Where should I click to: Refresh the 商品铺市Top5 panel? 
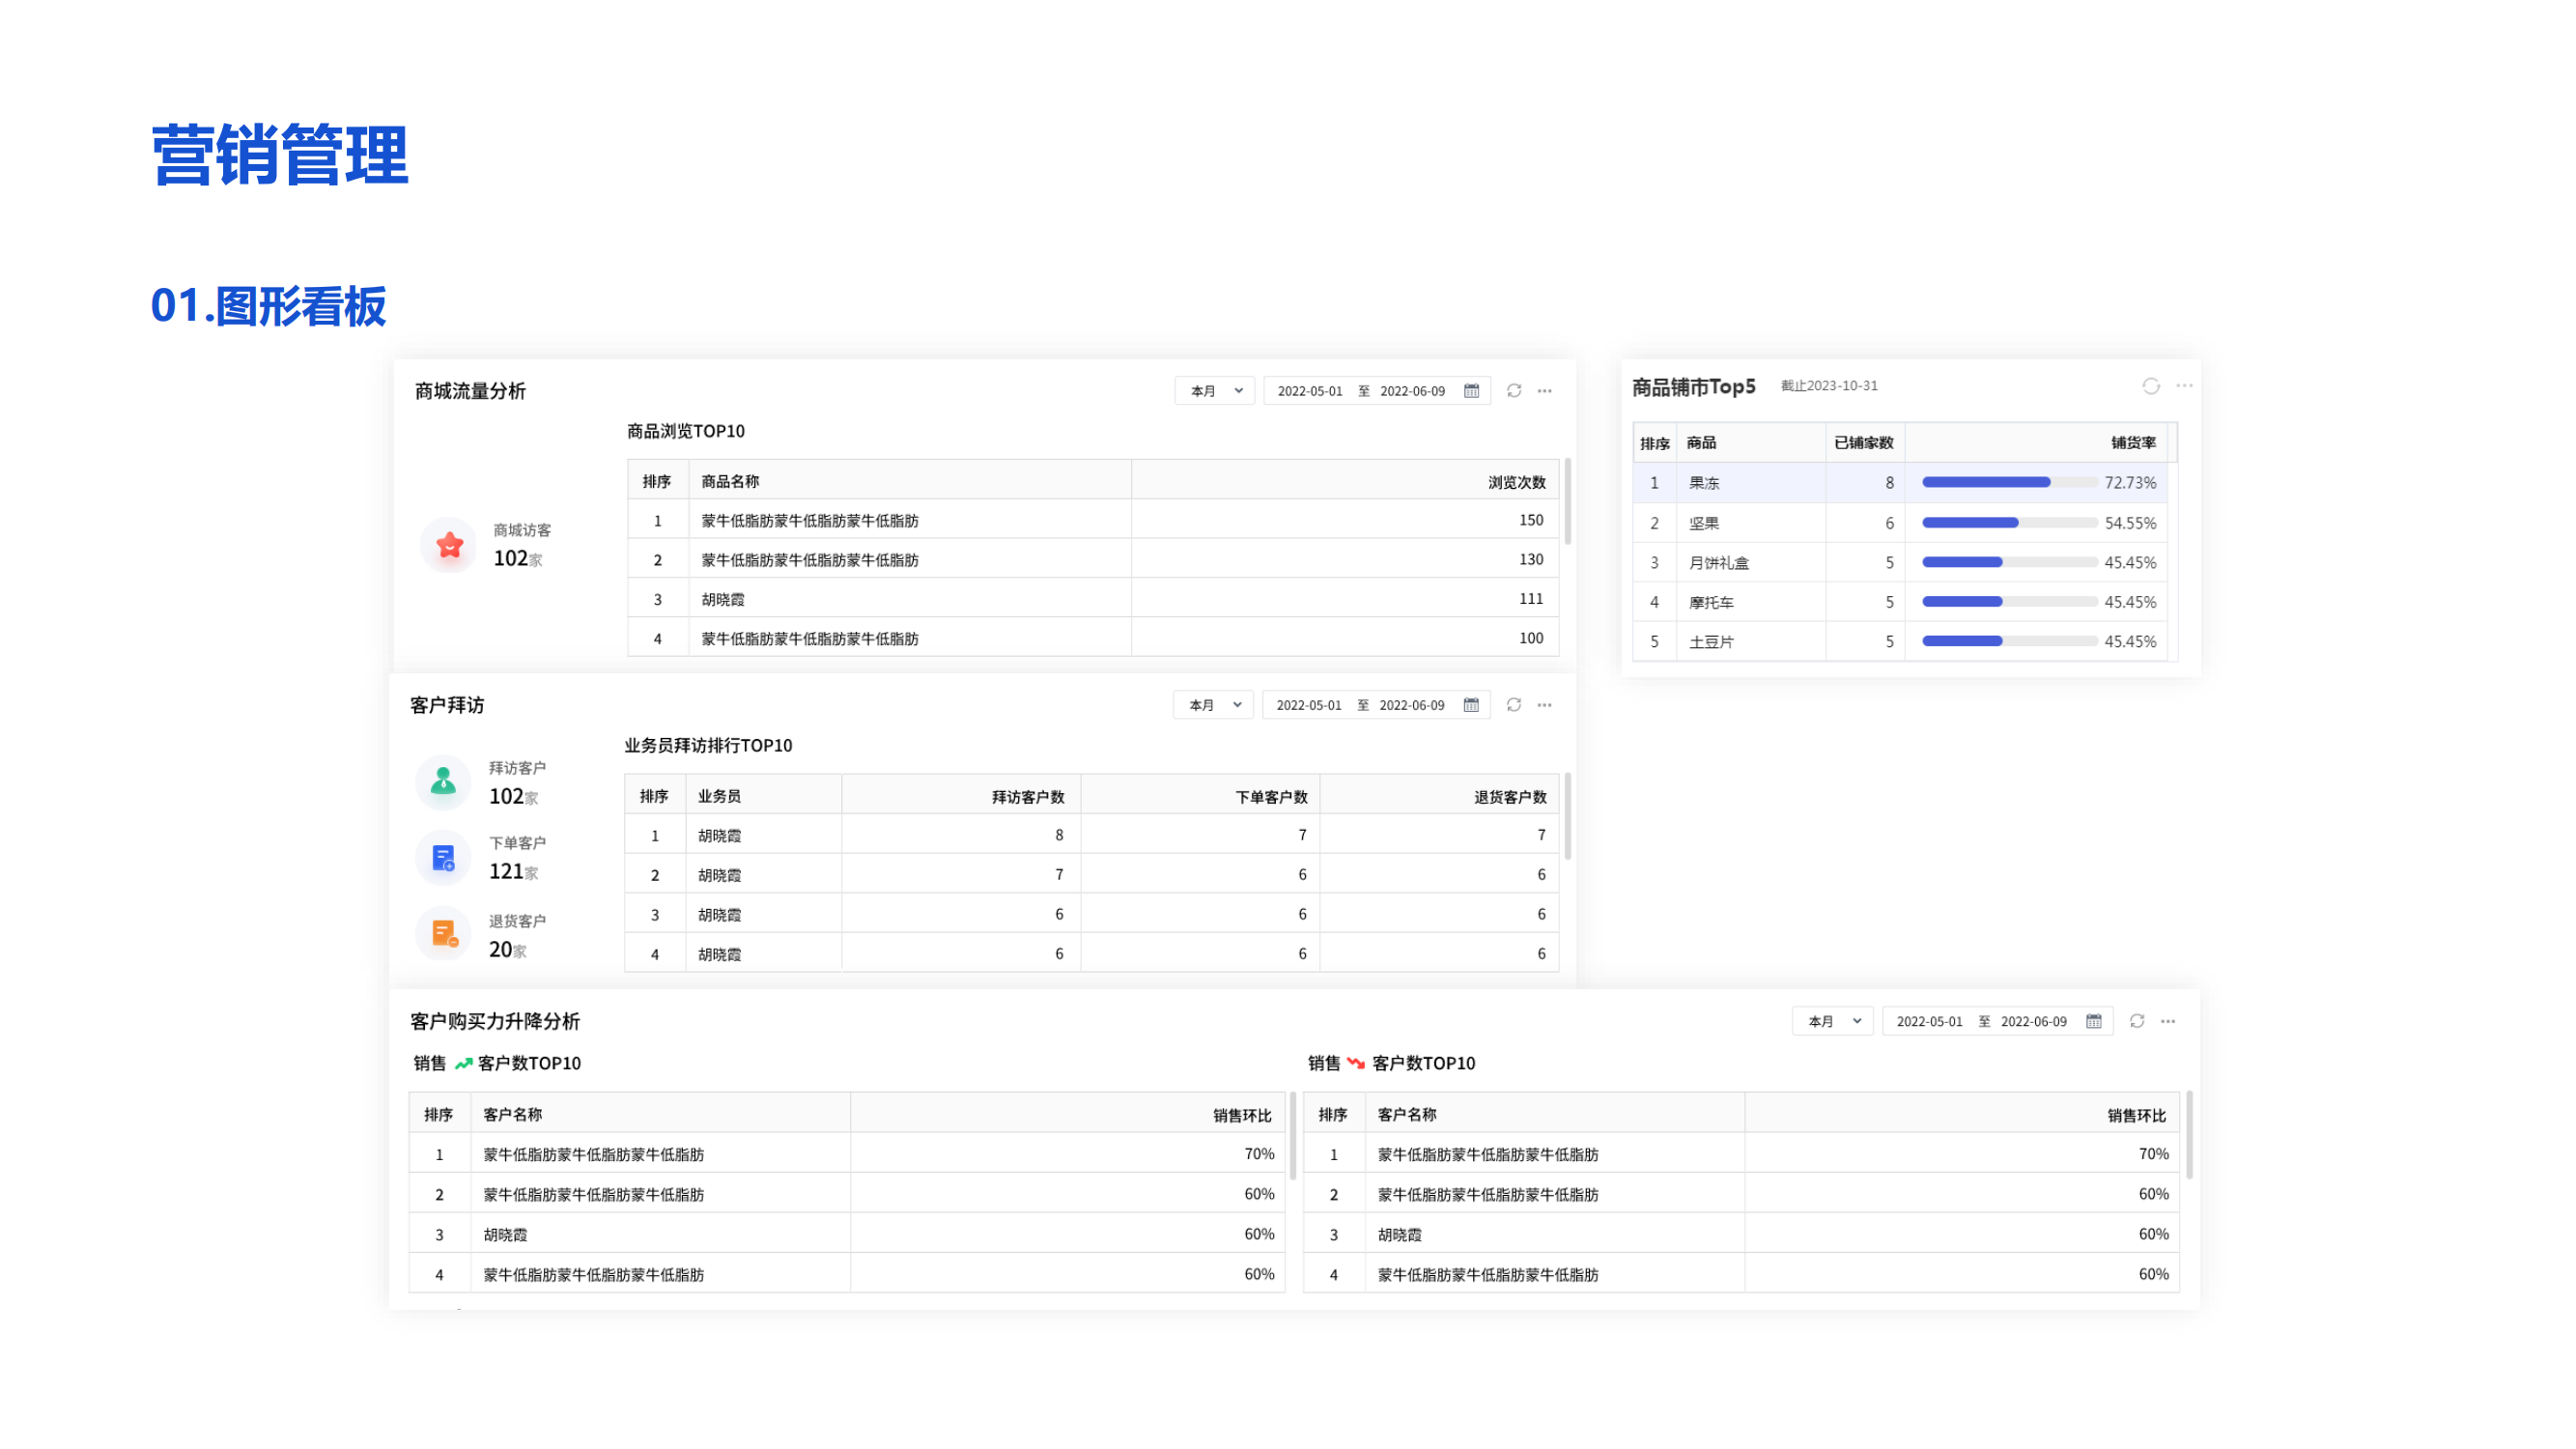point(2151,386)
